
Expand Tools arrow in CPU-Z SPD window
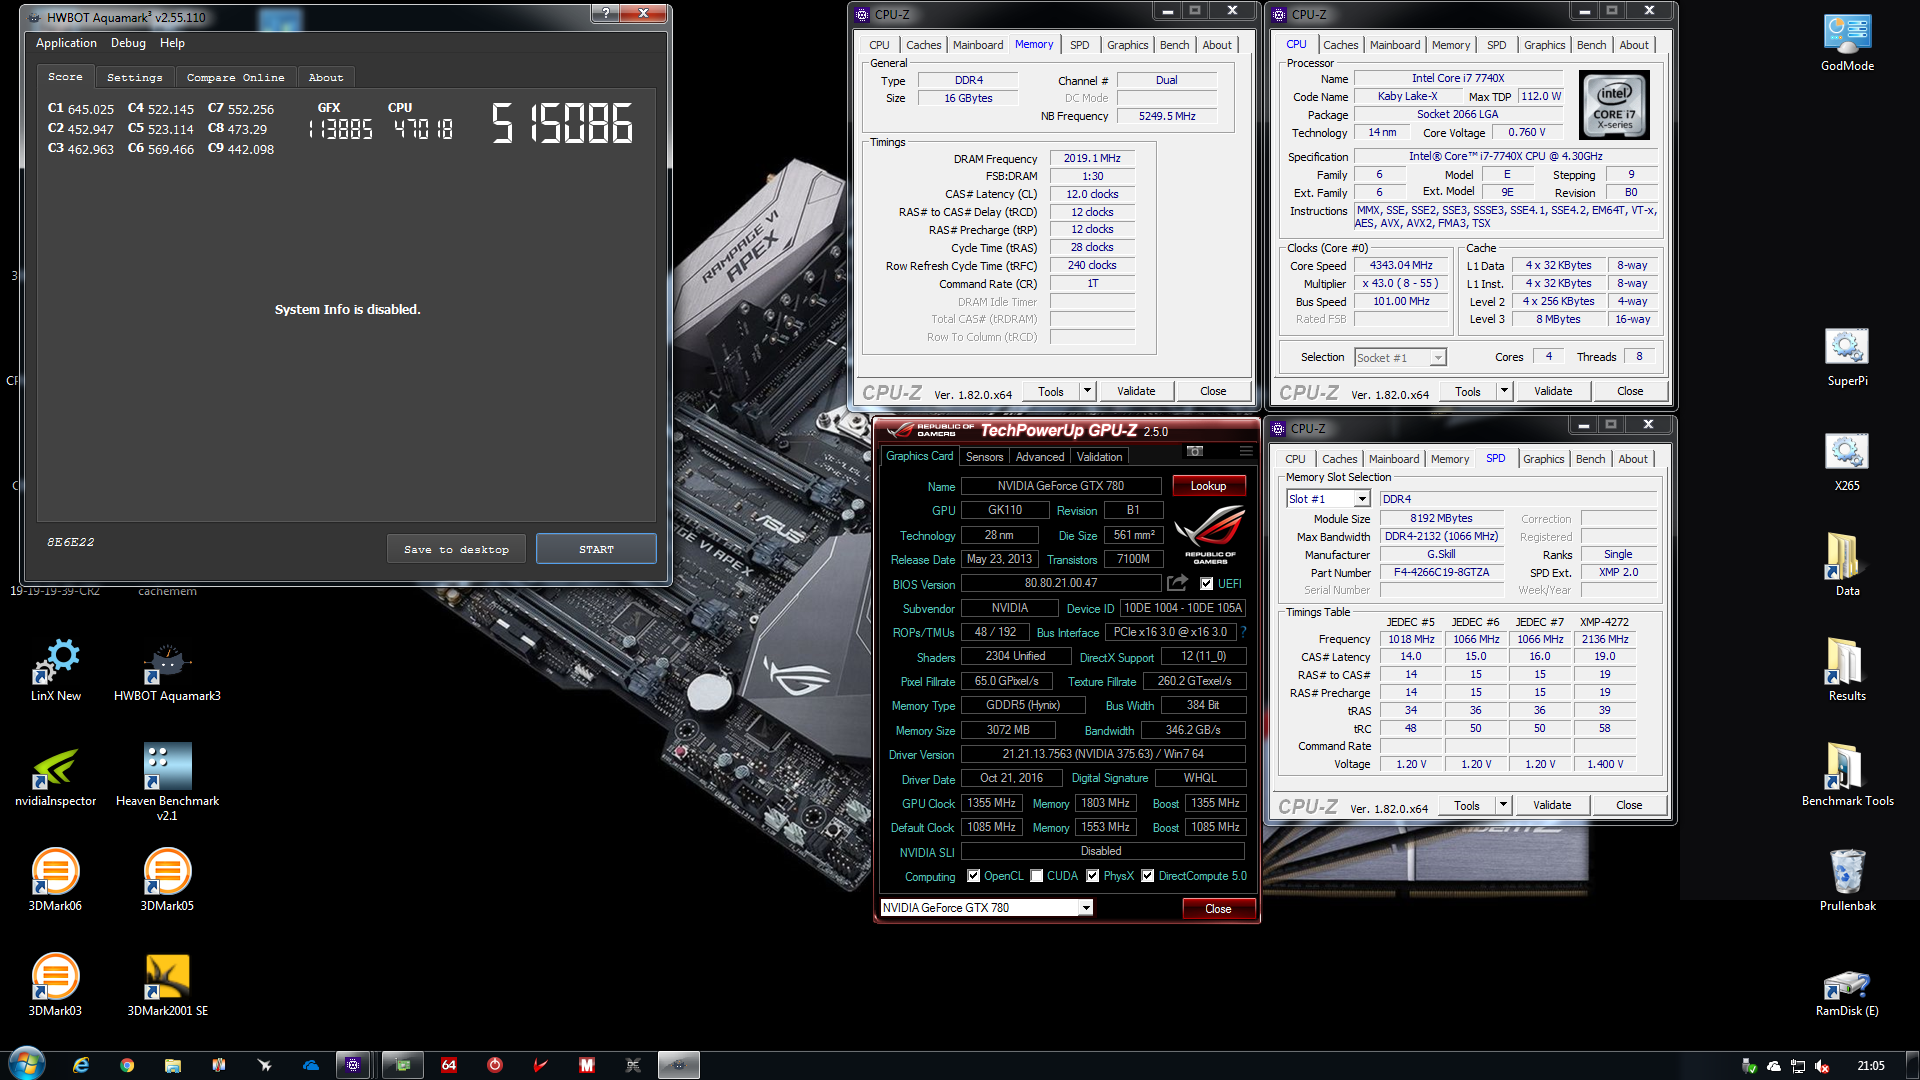pyautogui.click(x=1504, y=805)
